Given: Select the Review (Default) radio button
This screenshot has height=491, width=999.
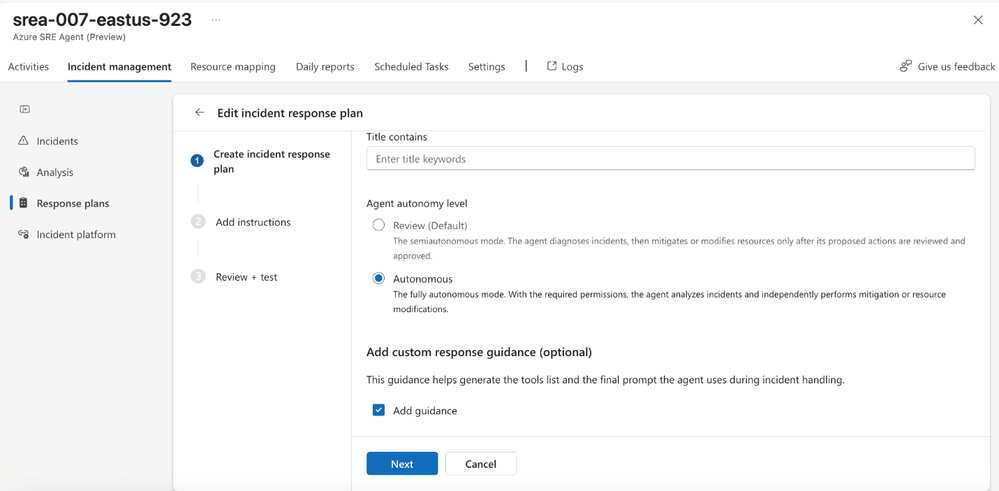Looking at the screenshot, I should pos(378,225).
